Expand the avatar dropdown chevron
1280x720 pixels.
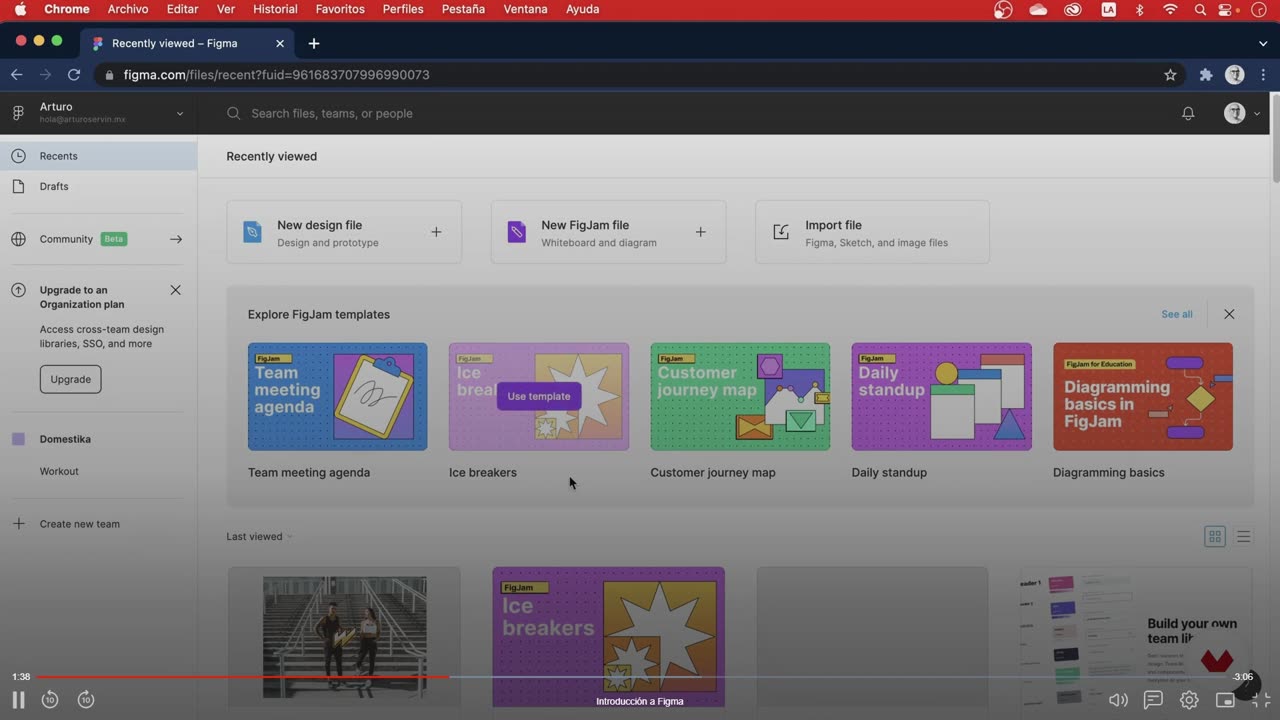1257,114
